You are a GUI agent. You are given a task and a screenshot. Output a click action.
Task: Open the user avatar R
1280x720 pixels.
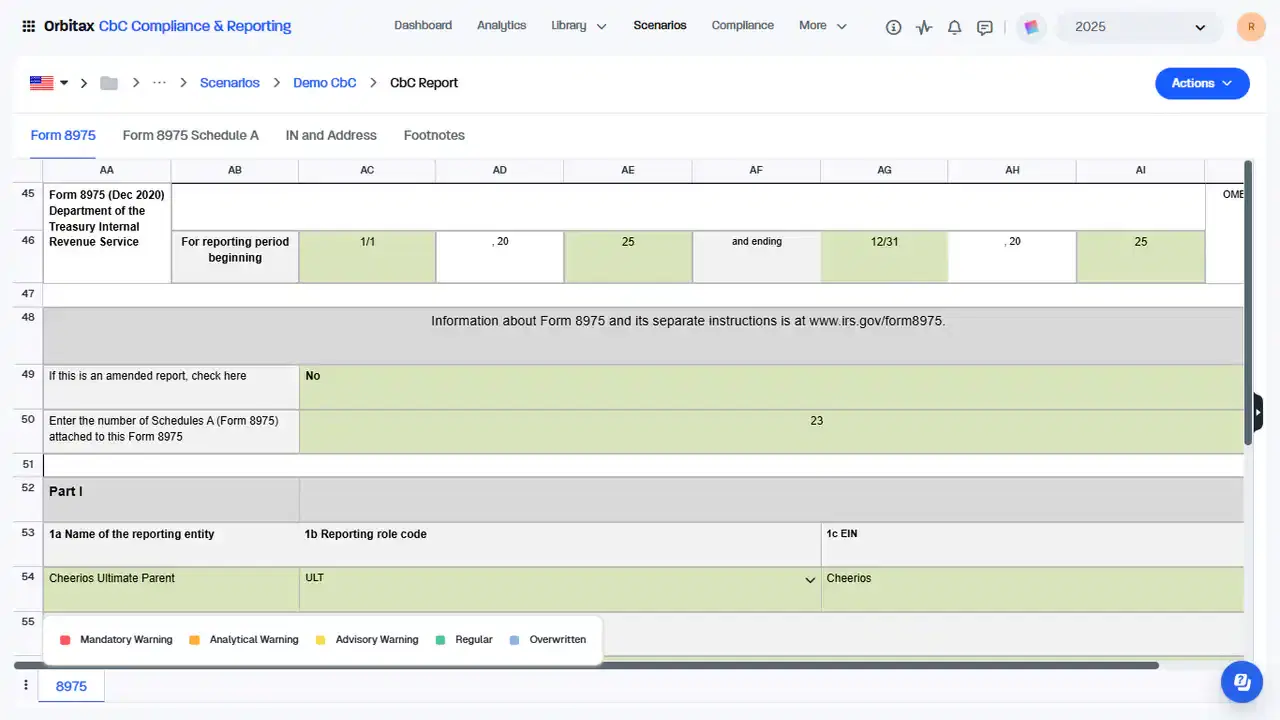click(x=1251, y=27)
